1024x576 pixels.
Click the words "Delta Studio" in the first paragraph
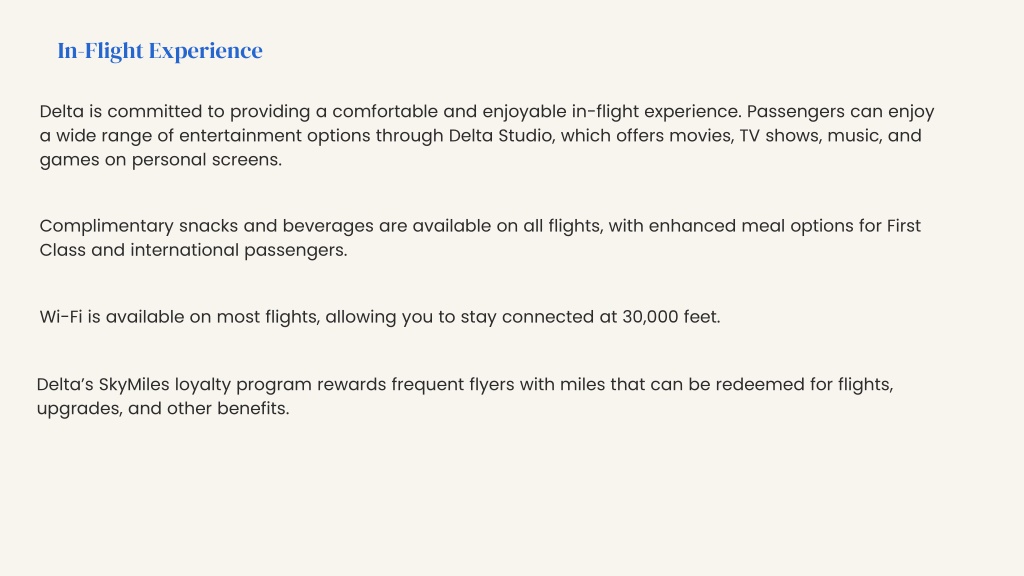pyautogui.click(x=500, y=135)
